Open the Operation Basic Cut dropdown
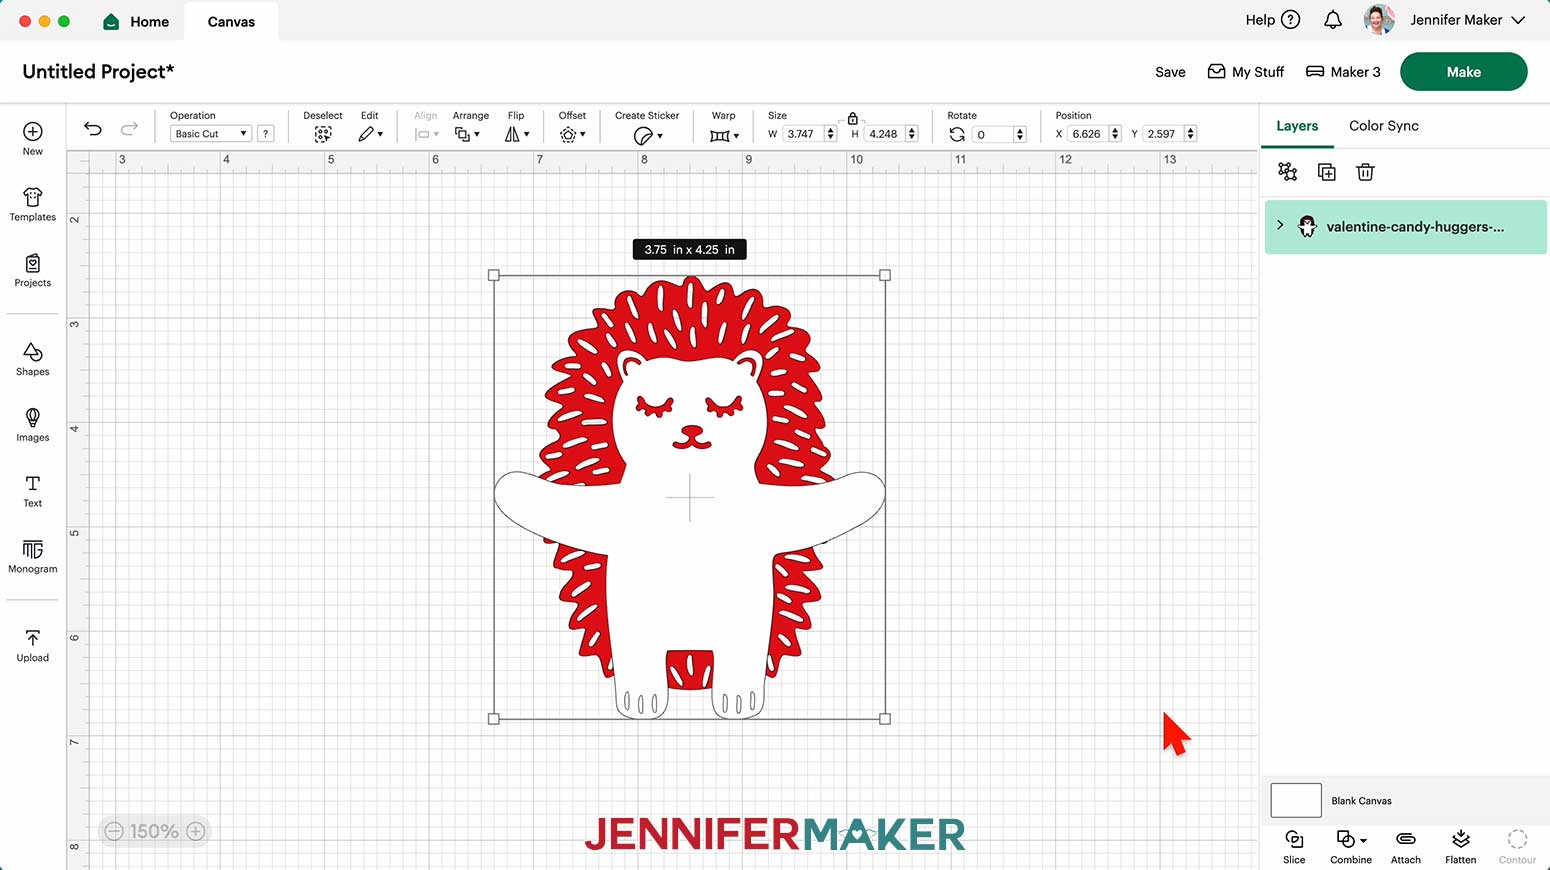This screenshot has width=1550, height=870. (211, 134)
